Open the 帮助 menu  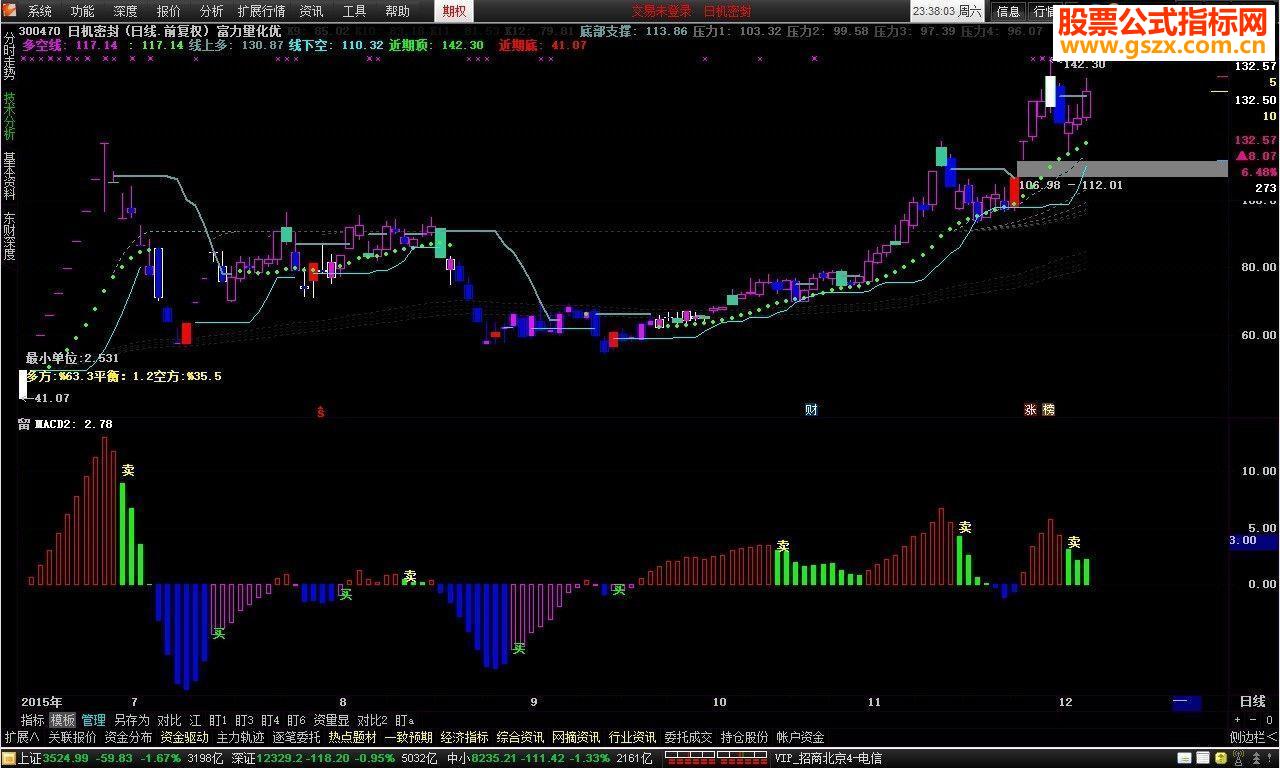pos(397,11)
